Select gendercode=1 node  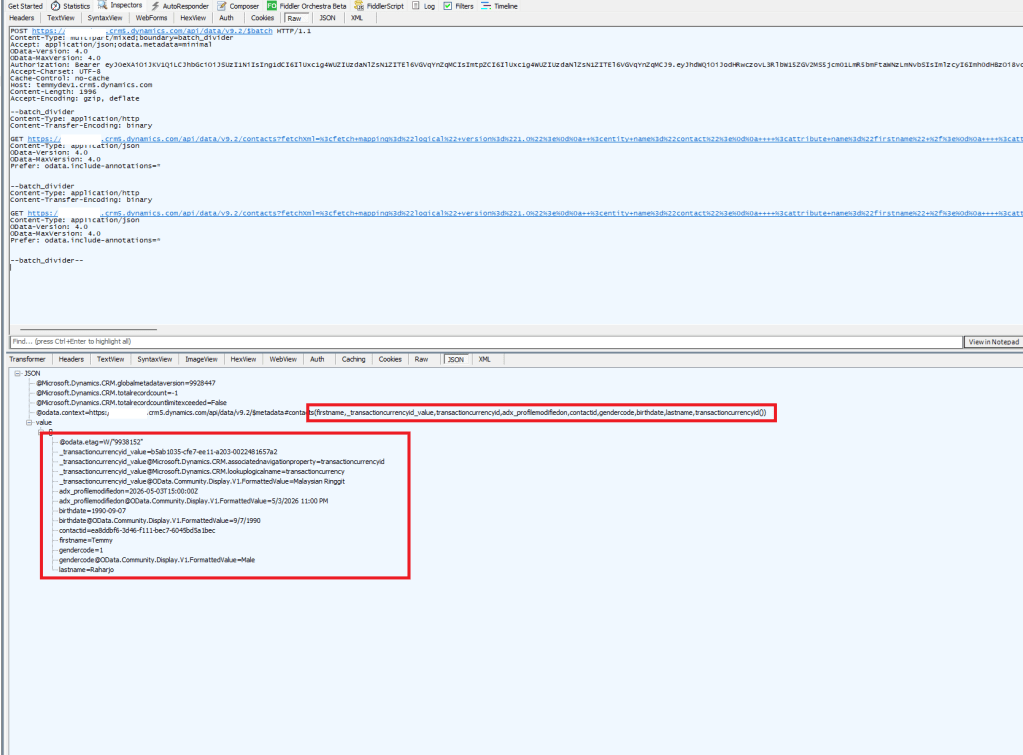click(x=82, y=550)
